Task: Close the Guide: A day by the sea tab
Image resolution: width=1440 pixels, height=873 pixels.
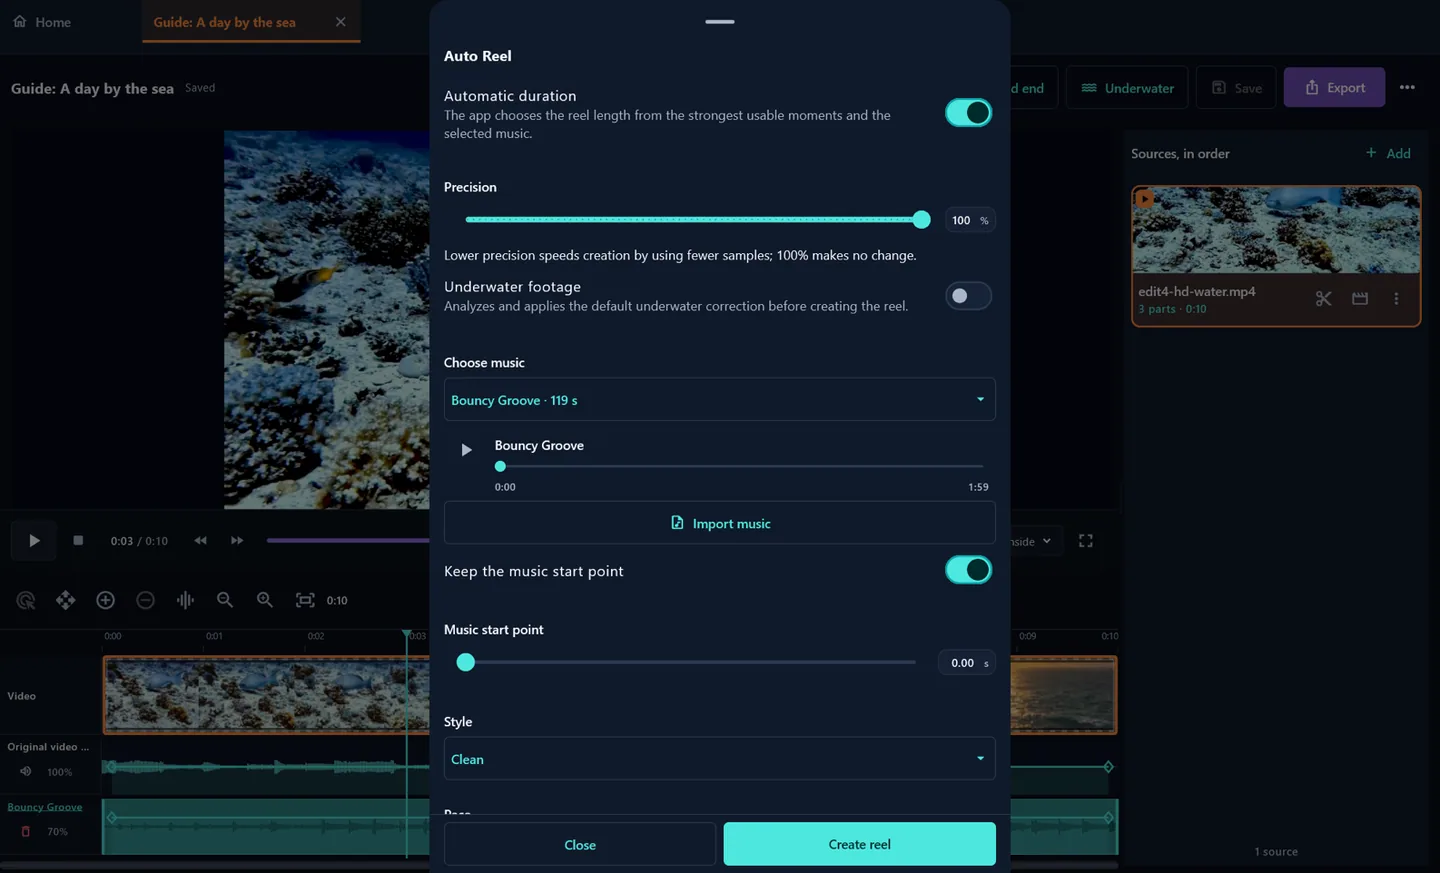Action: [x=341, y=22]
